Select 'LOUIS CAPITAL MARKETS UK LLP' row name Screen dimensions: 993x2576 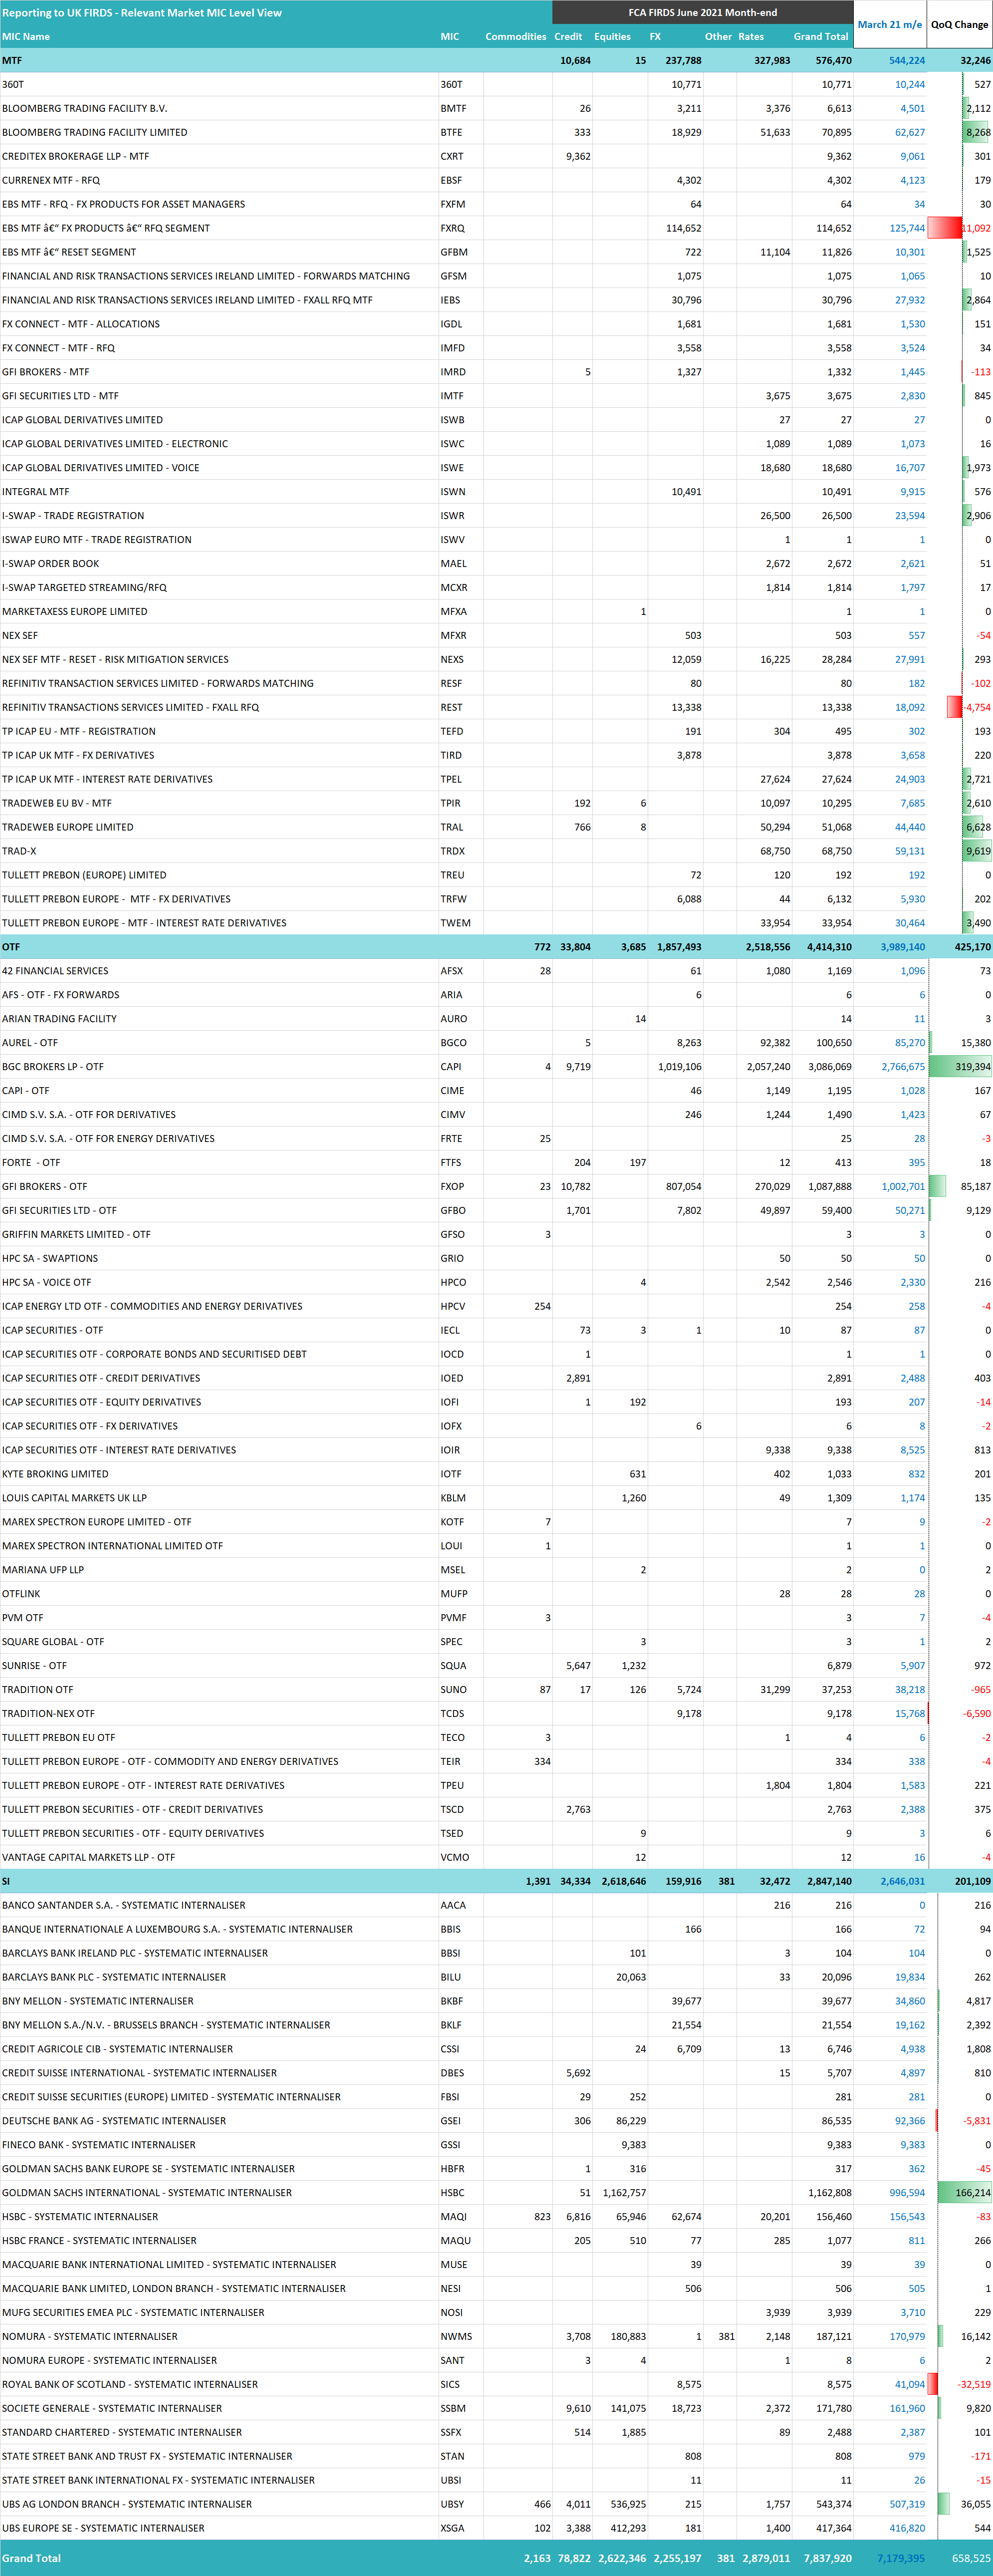point(74,1498)
